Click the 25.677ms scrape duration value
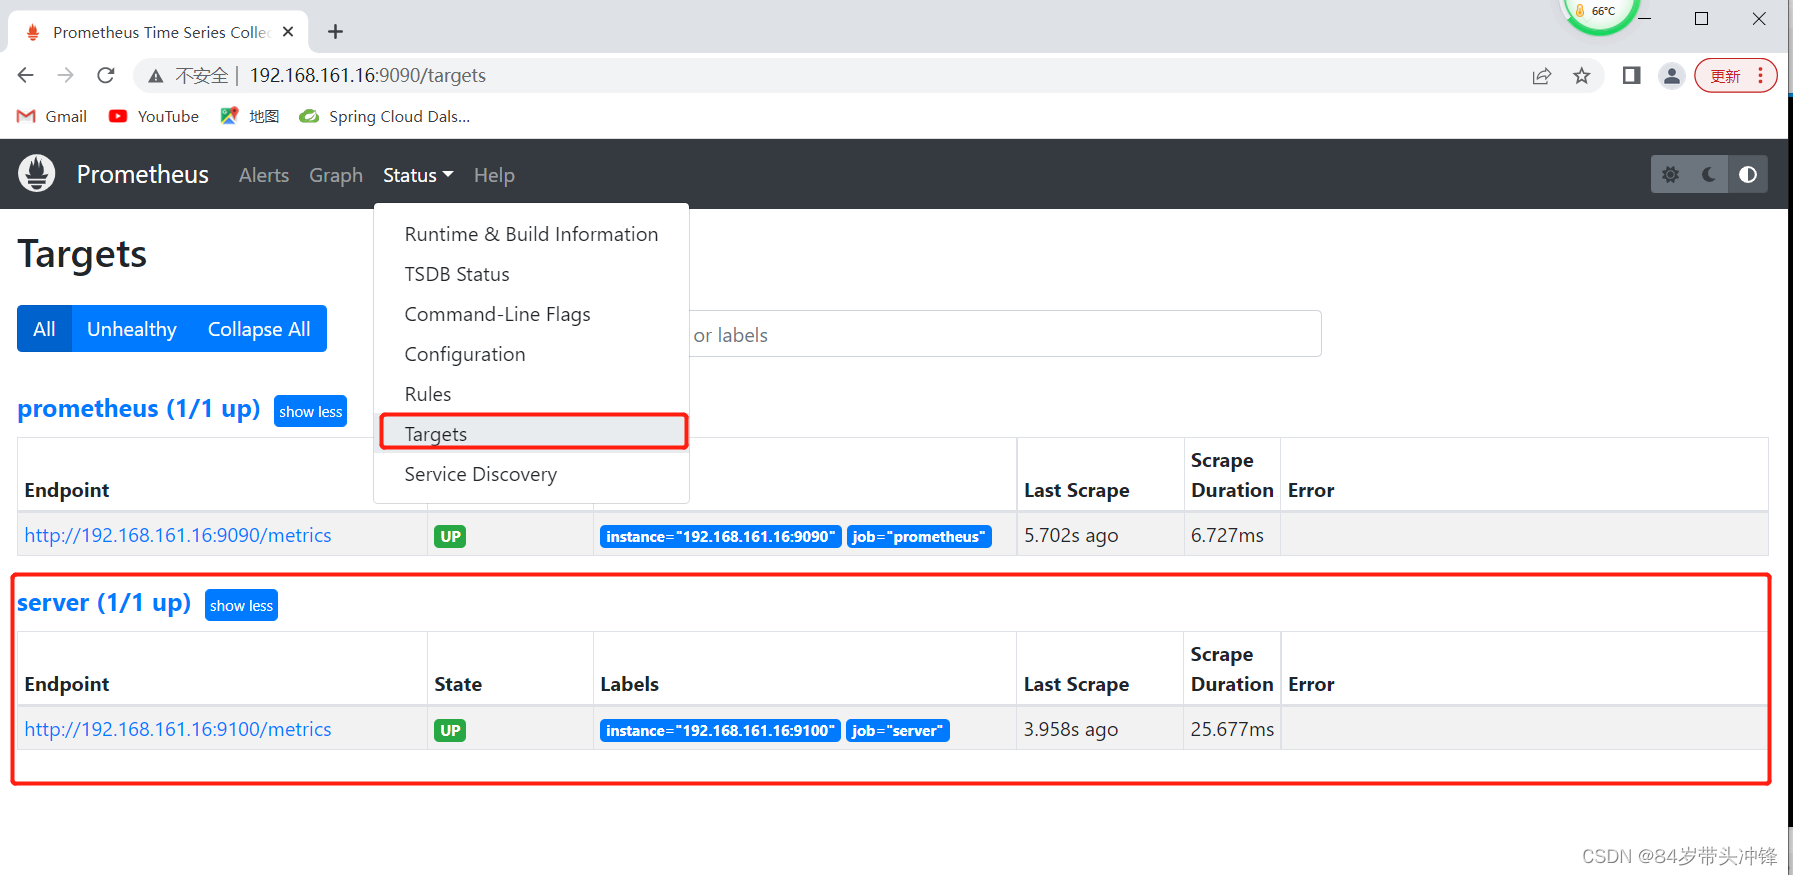Image resolution: width=1793 pixels, height=875 pixels. (x=1232, y=729)
